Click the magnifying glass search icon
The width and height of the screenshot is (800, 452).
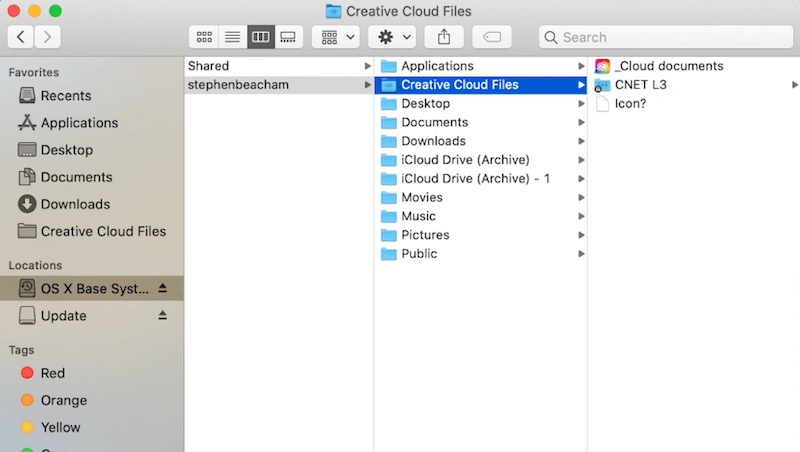[x=551, y=37]
